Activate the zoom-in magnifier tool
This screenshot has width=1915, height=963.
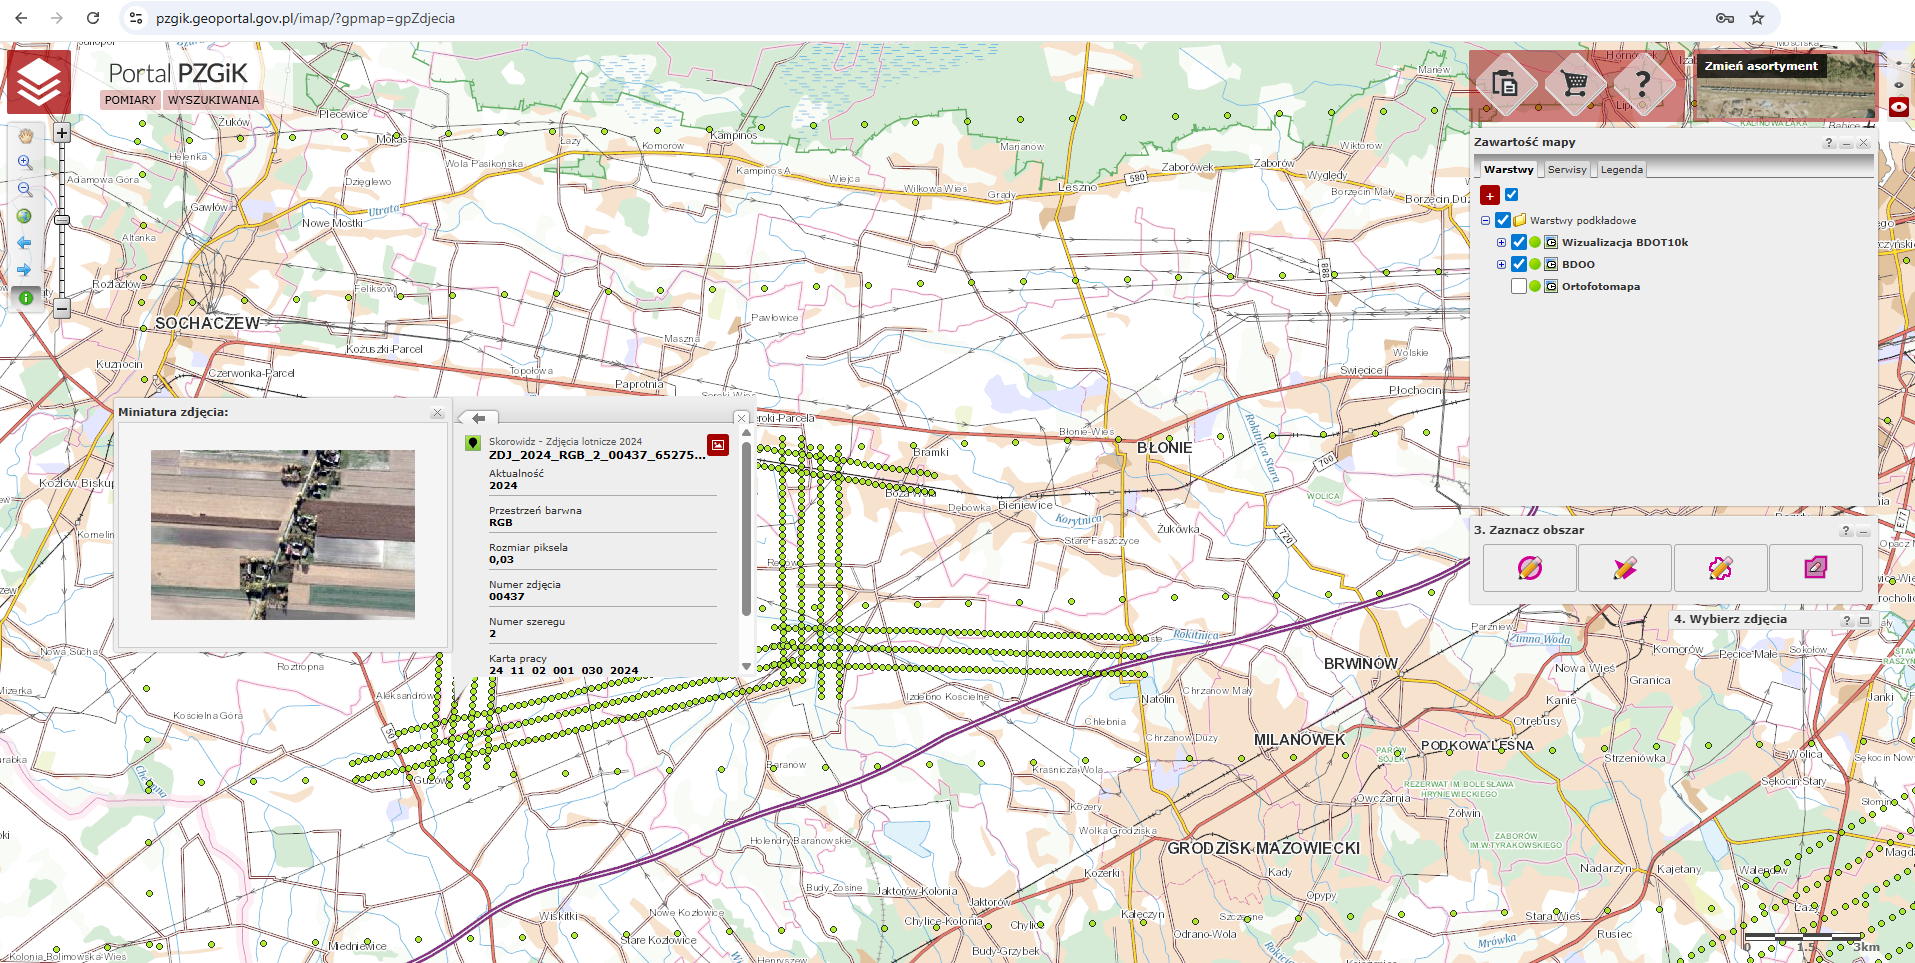(x=25, y=163)
